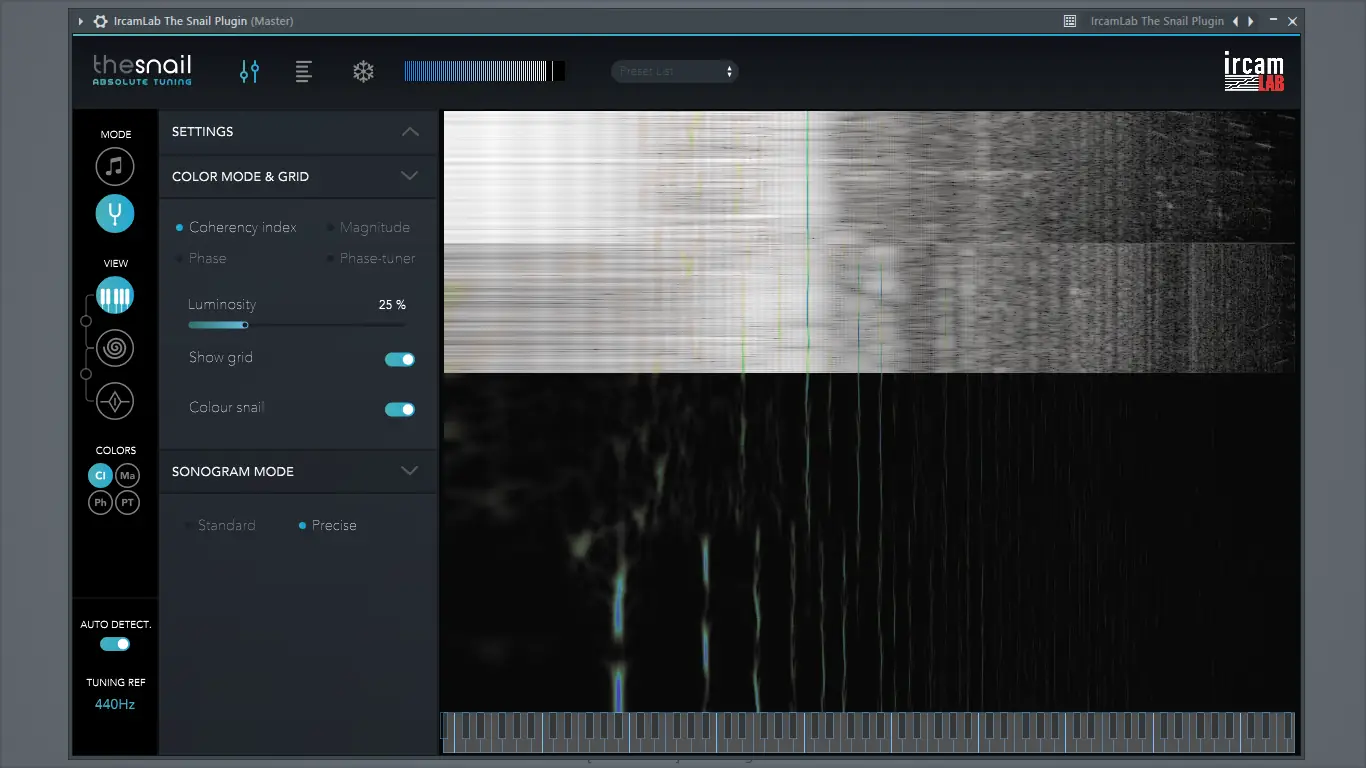
Task: Click the piano keyboard strip
Action: point(868,732)
